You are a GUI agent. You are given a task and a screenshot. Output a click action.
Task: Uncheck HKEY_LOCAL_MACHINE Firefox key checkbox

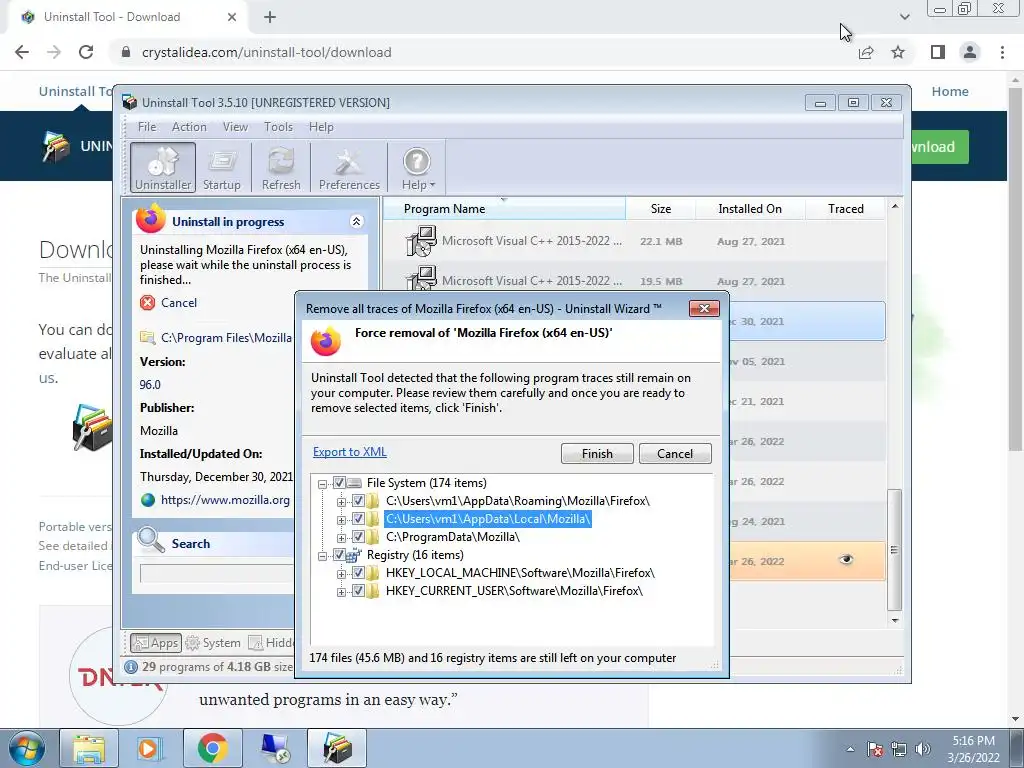pyautogui.click(x=358, y=573)
